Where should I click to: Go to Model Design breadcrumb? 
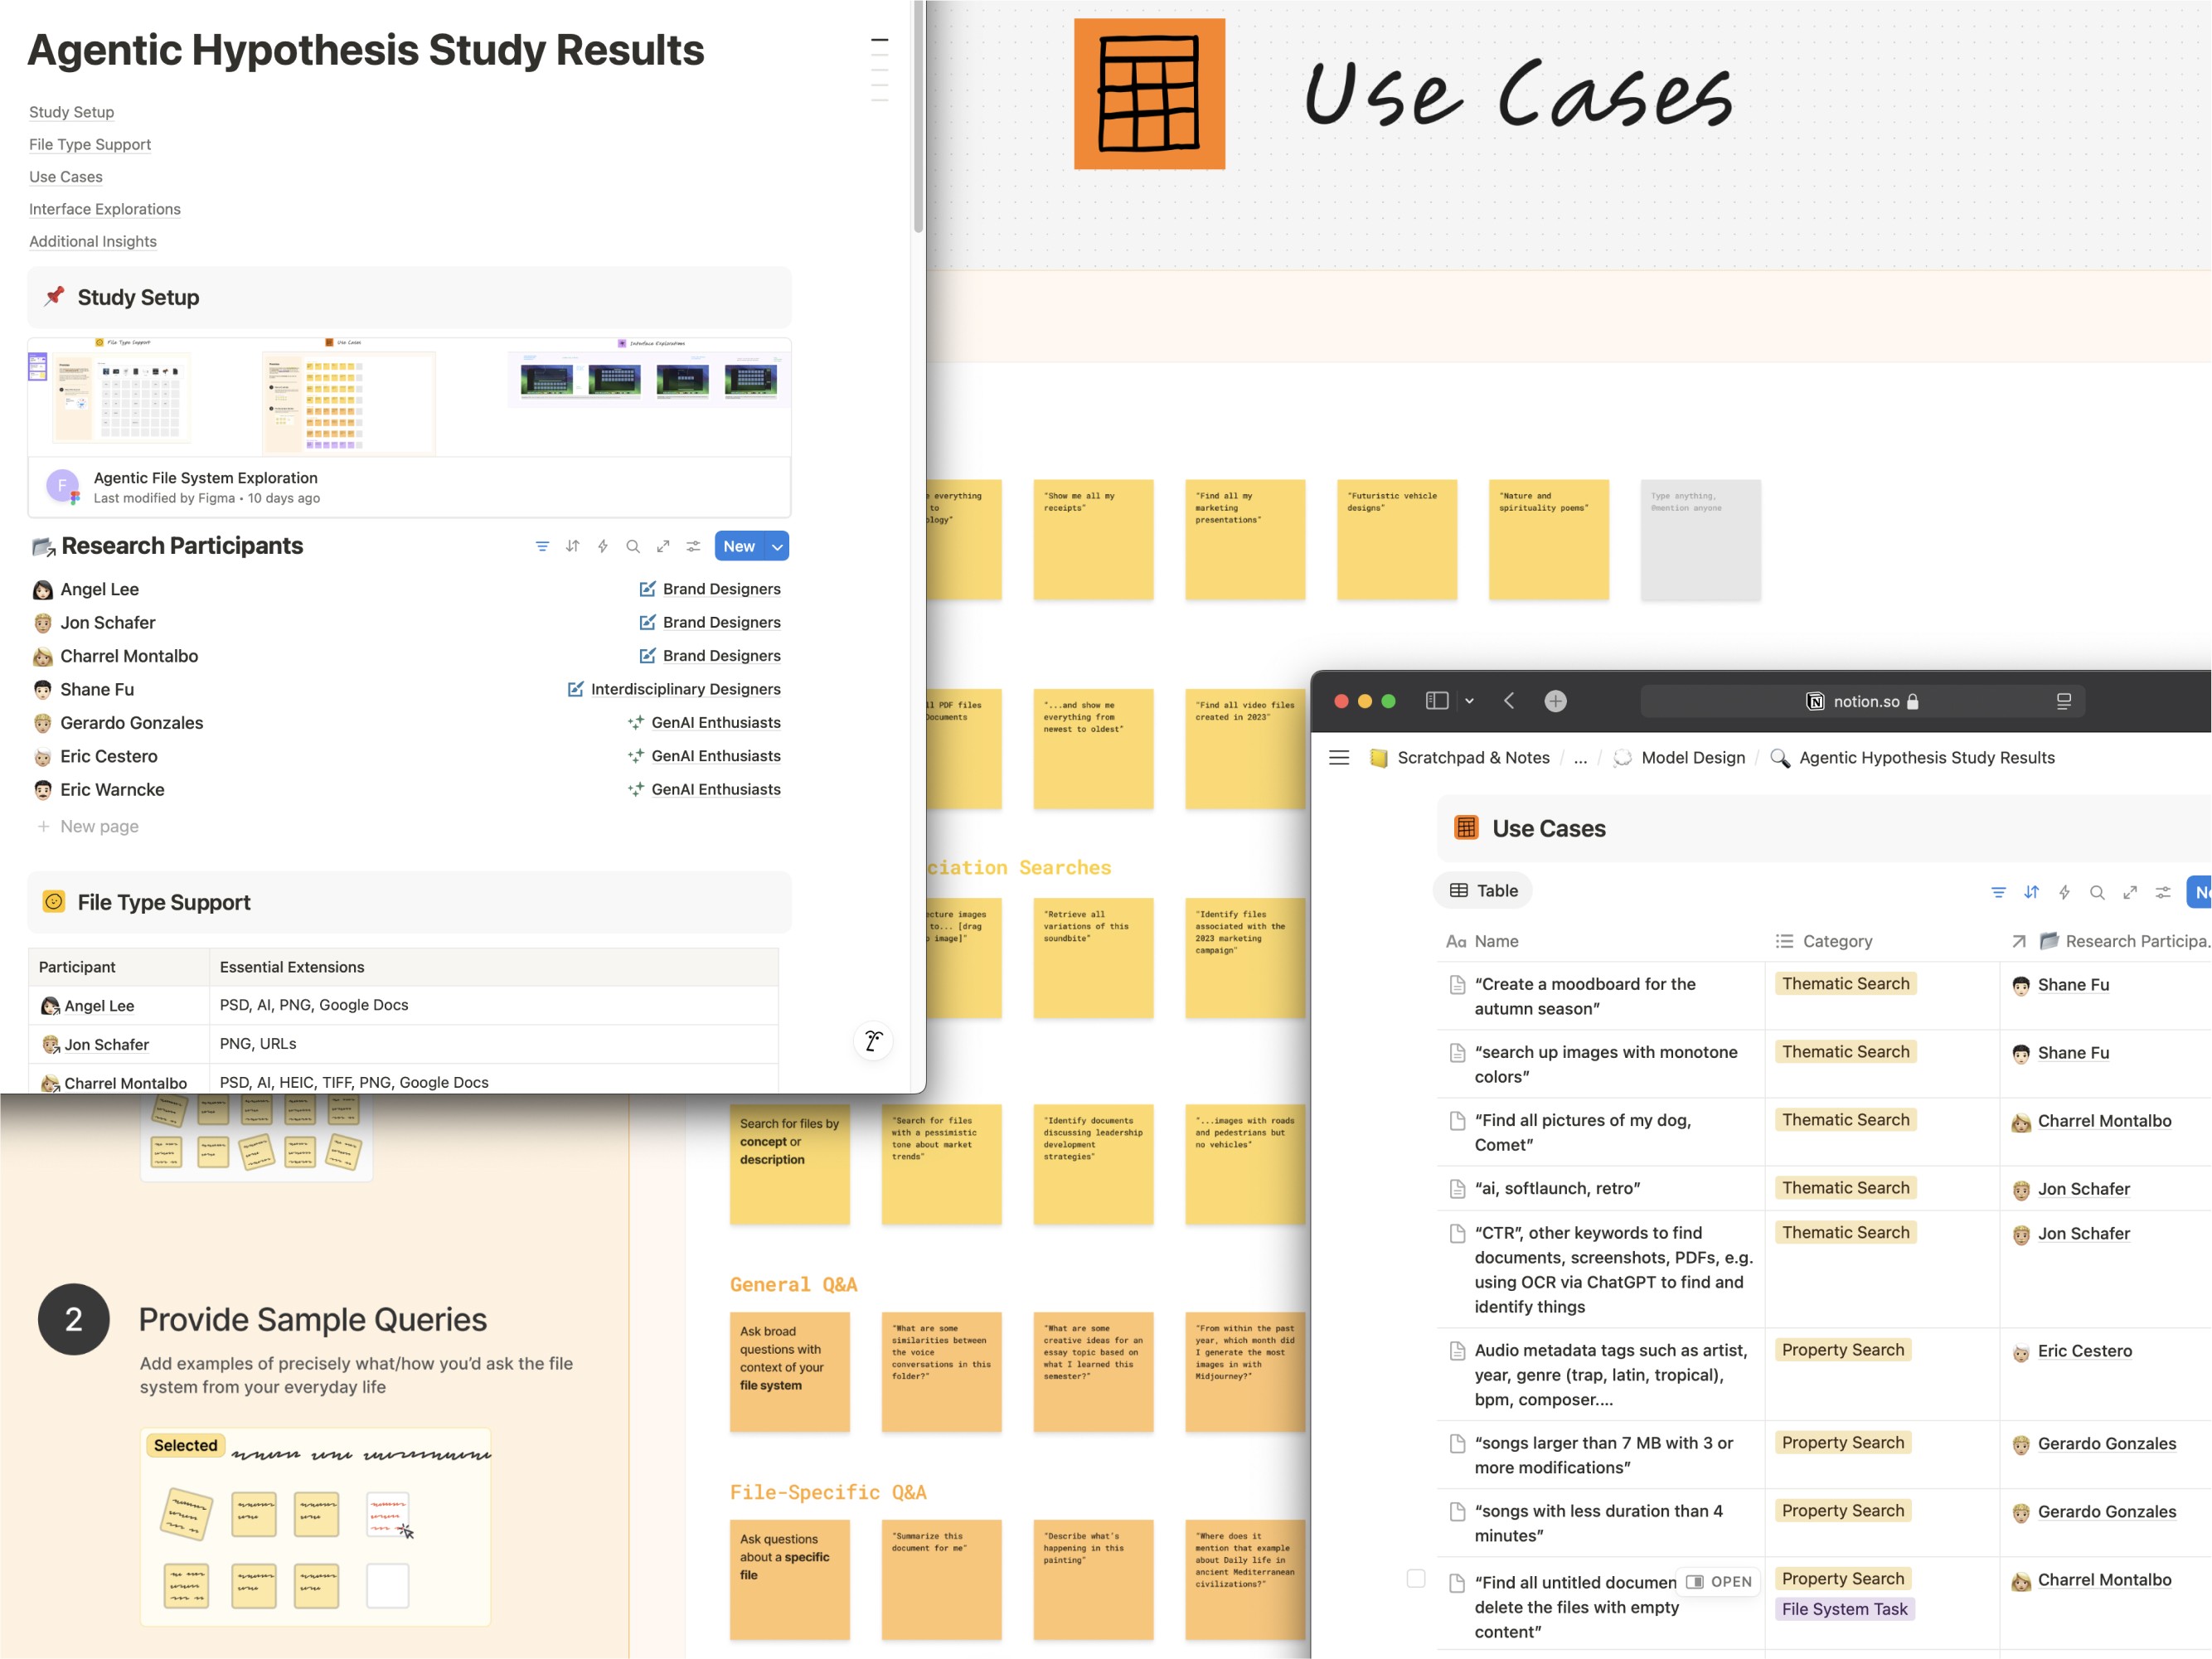tap(1692, 758)
